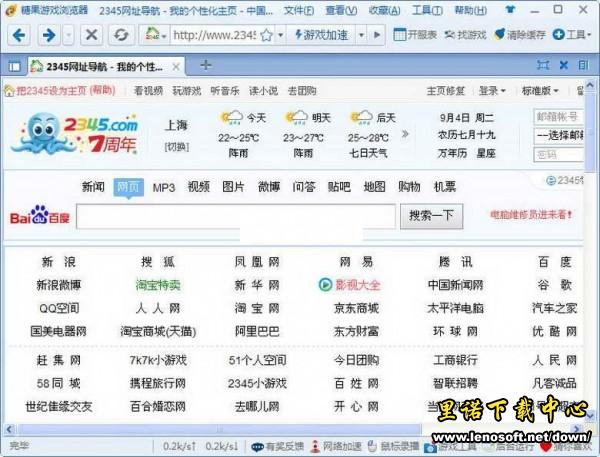Select the 视频 search tab
Viewport: 600px width, 457px height.
[x=198, y=187]
